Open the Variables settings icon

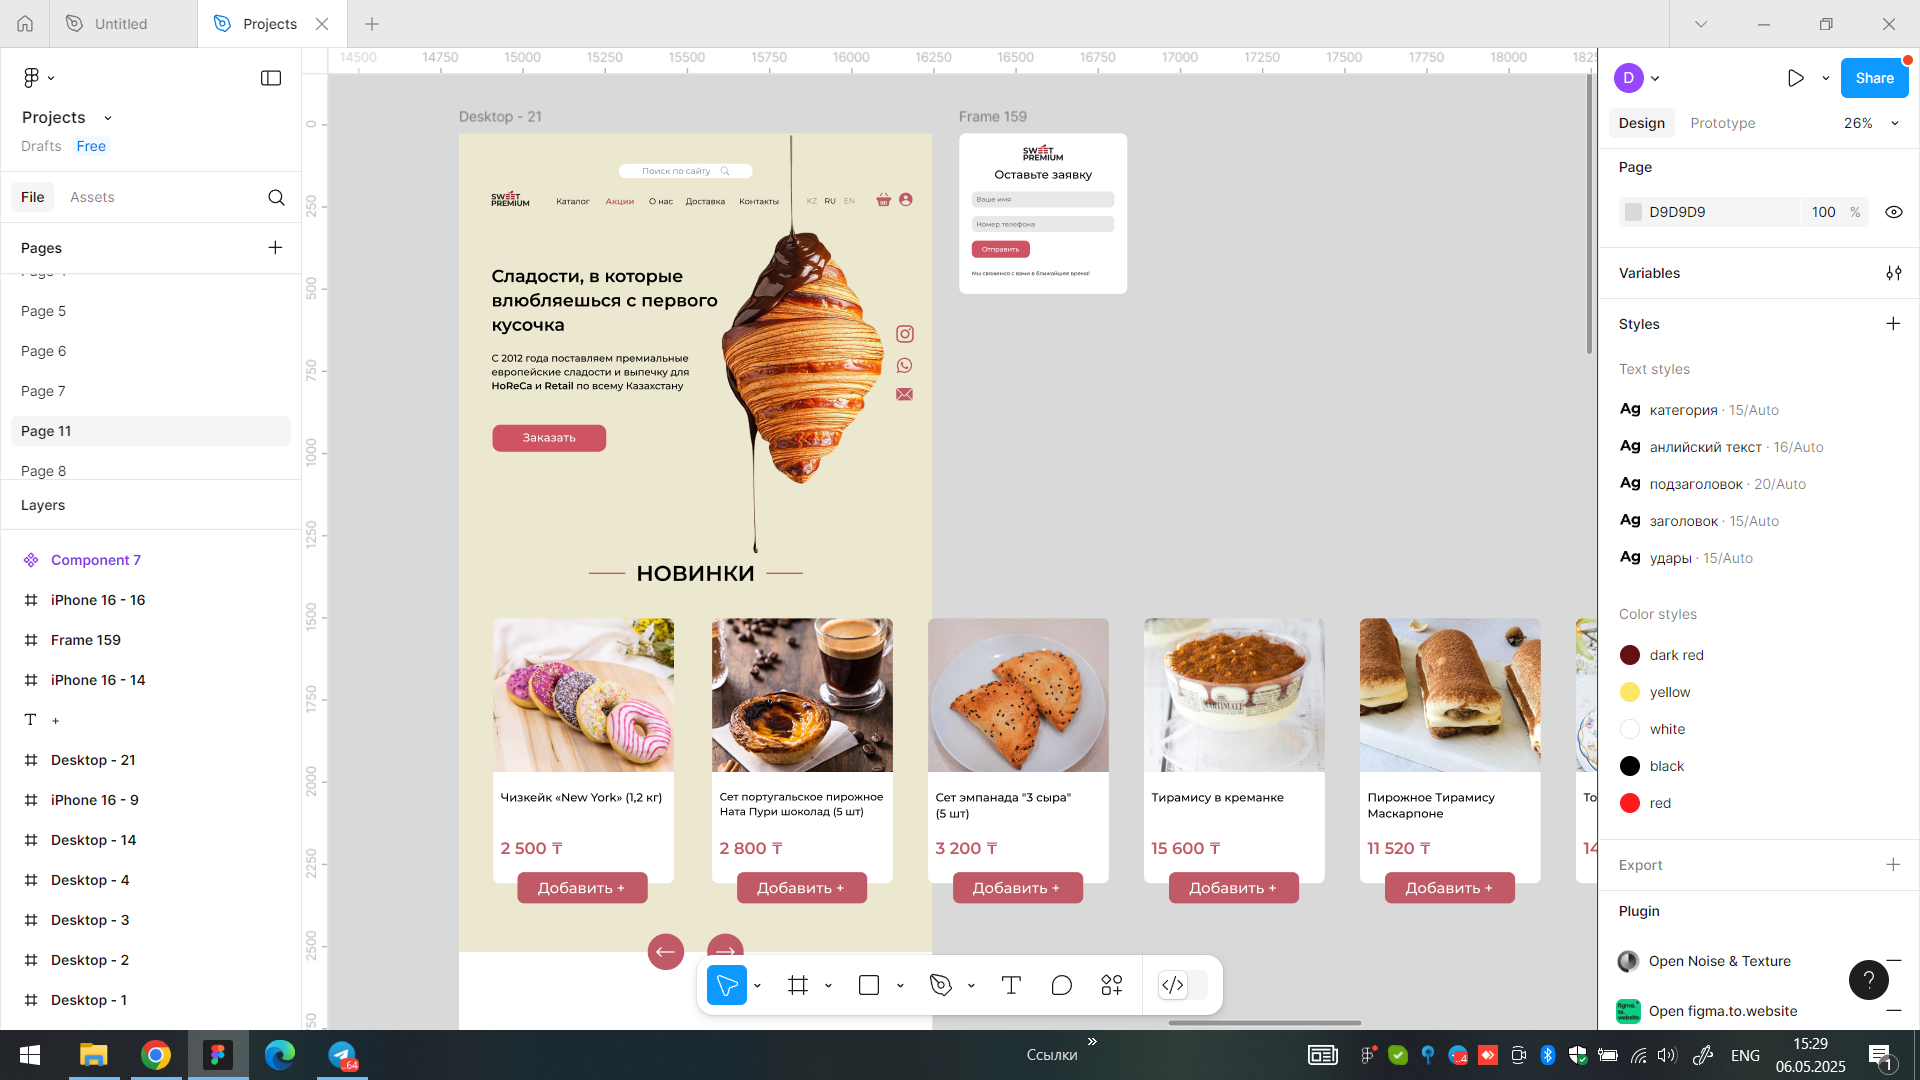click(1893, 273)
